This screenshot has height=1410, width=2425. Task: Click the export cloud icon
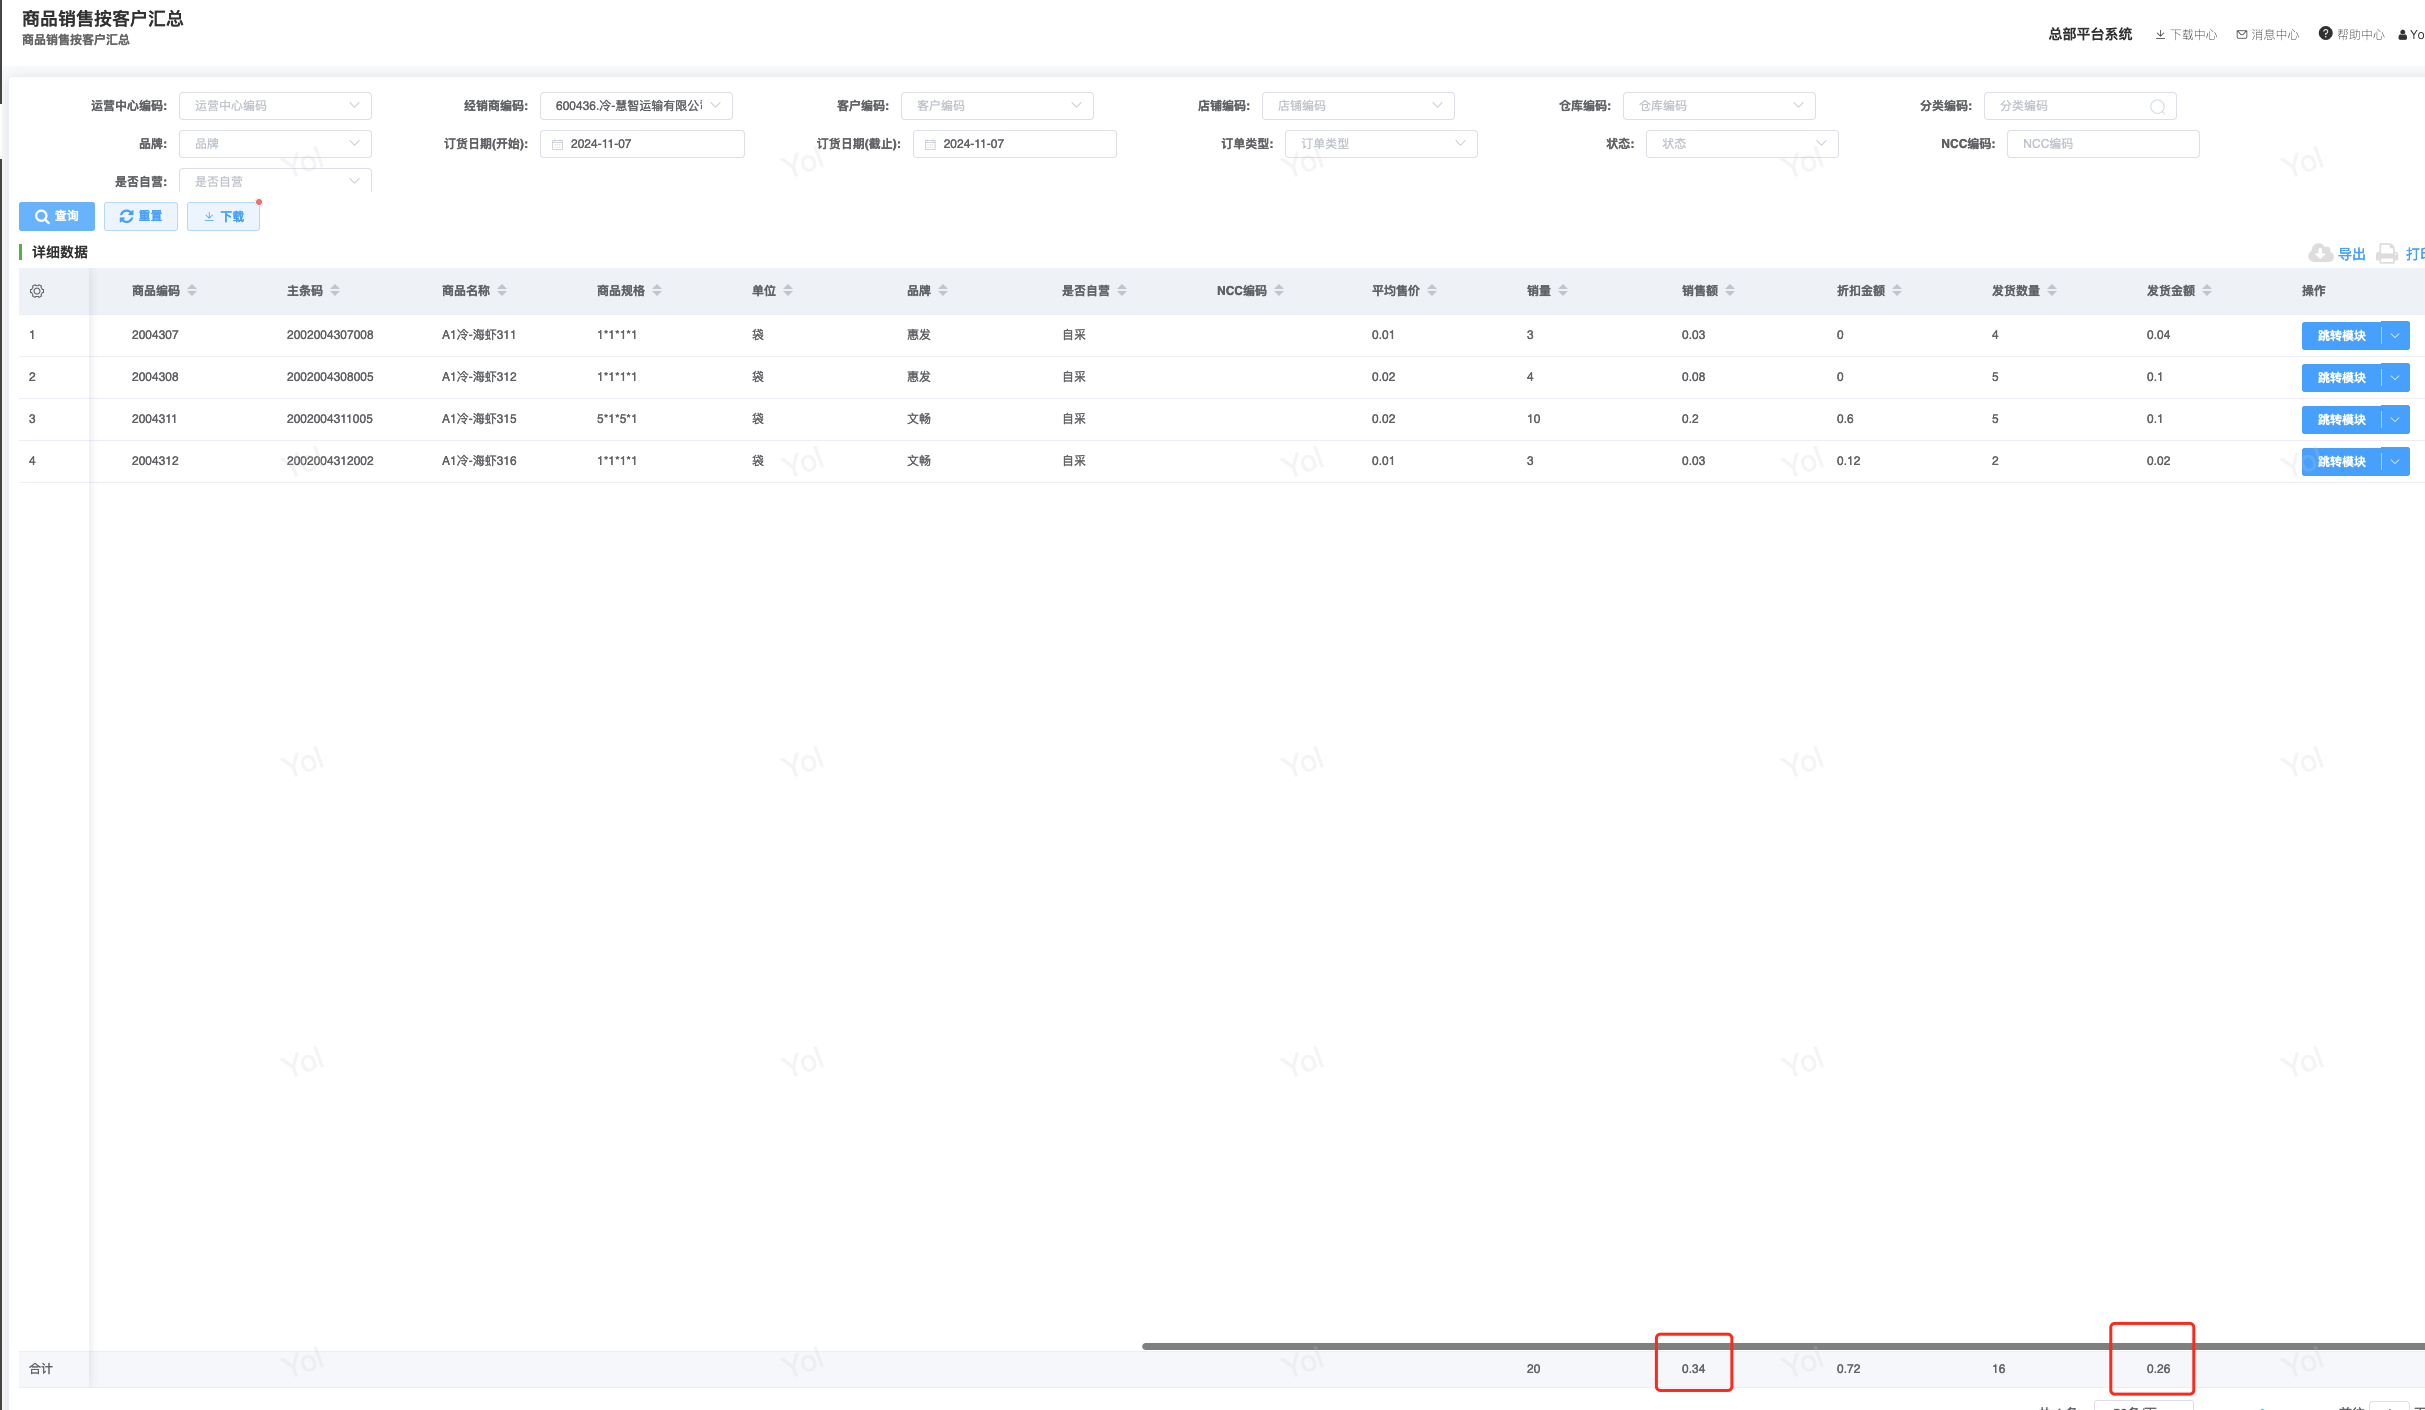[2320, 253]
